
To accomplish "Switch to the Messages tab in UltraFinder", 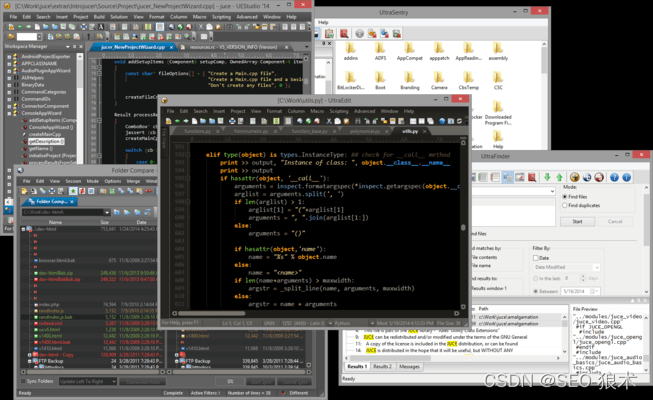I will [409, 366].
